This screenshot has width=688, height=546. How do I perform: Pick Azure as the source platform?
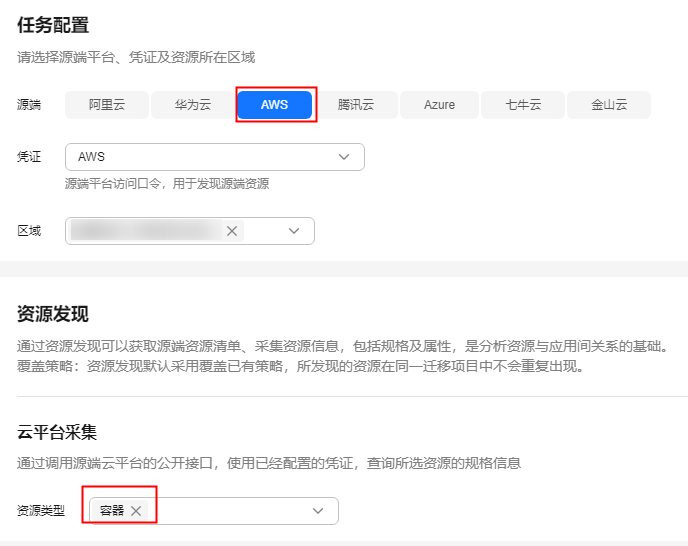coord(439,105)
